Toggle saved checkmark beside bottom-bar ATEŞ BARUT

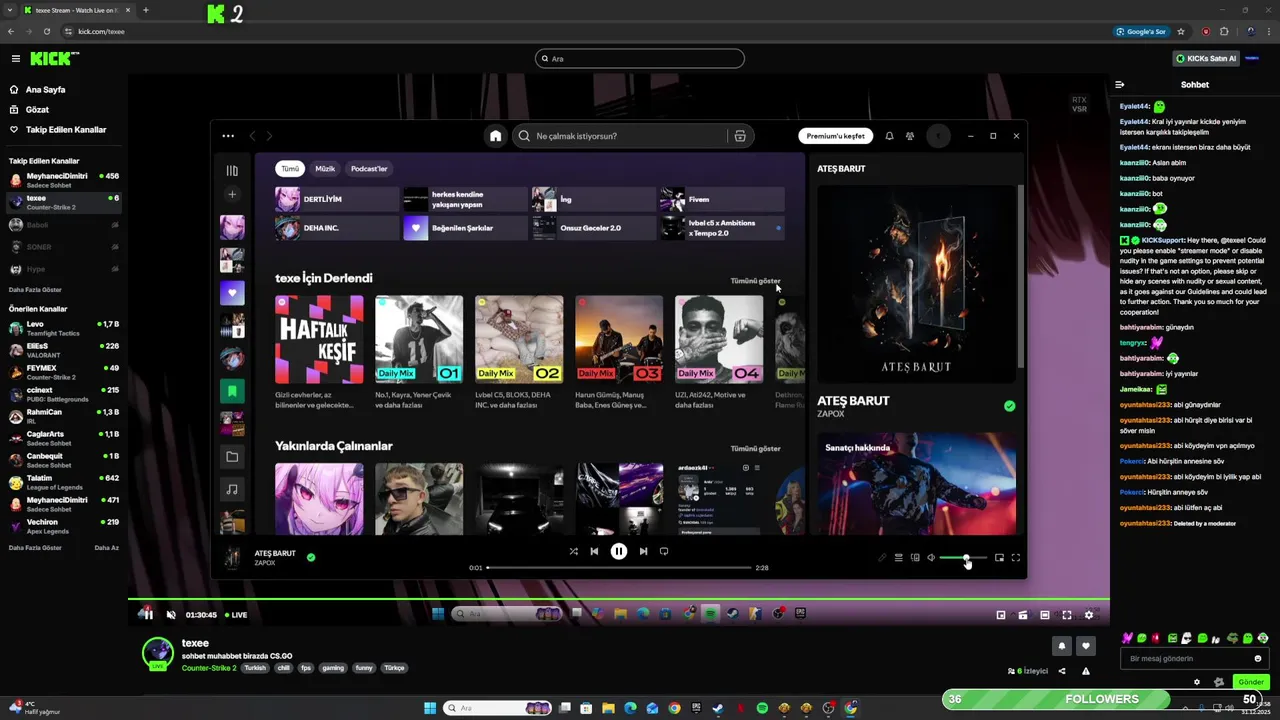311,557
